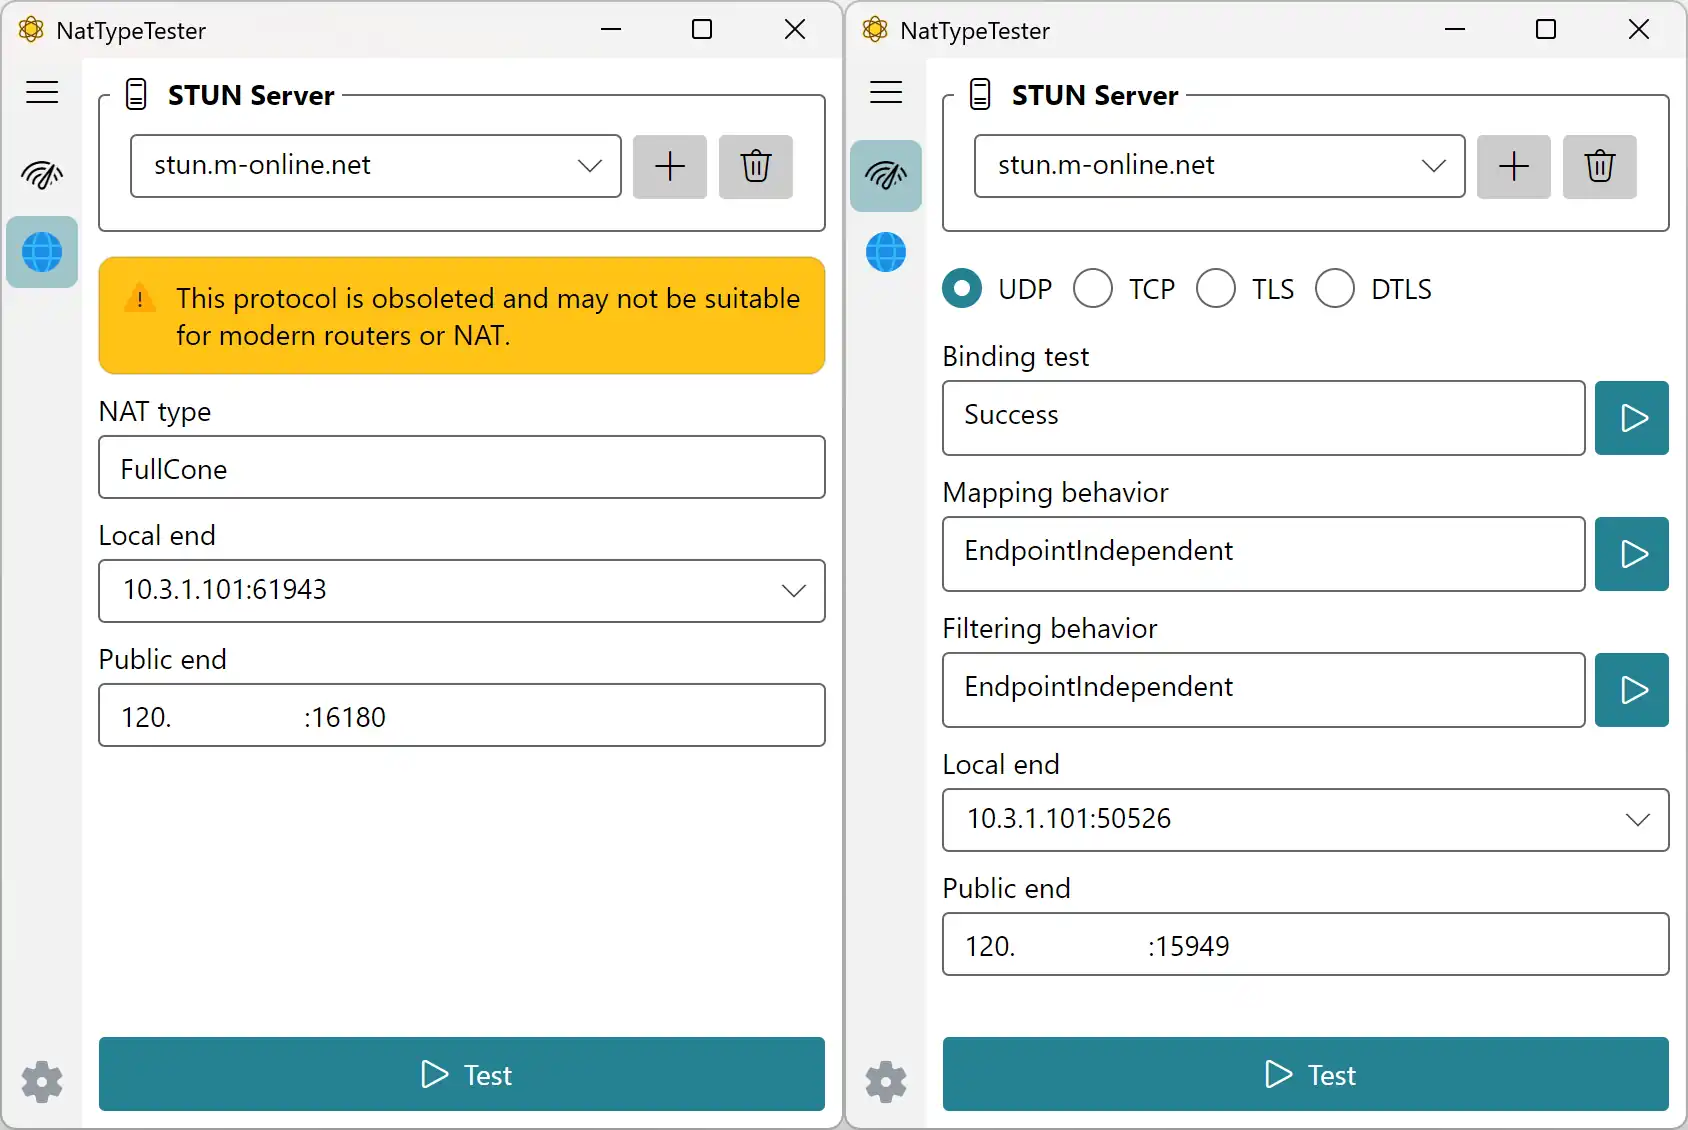
Task: Click the NAT type field showing FullCone
Action: 462,467
